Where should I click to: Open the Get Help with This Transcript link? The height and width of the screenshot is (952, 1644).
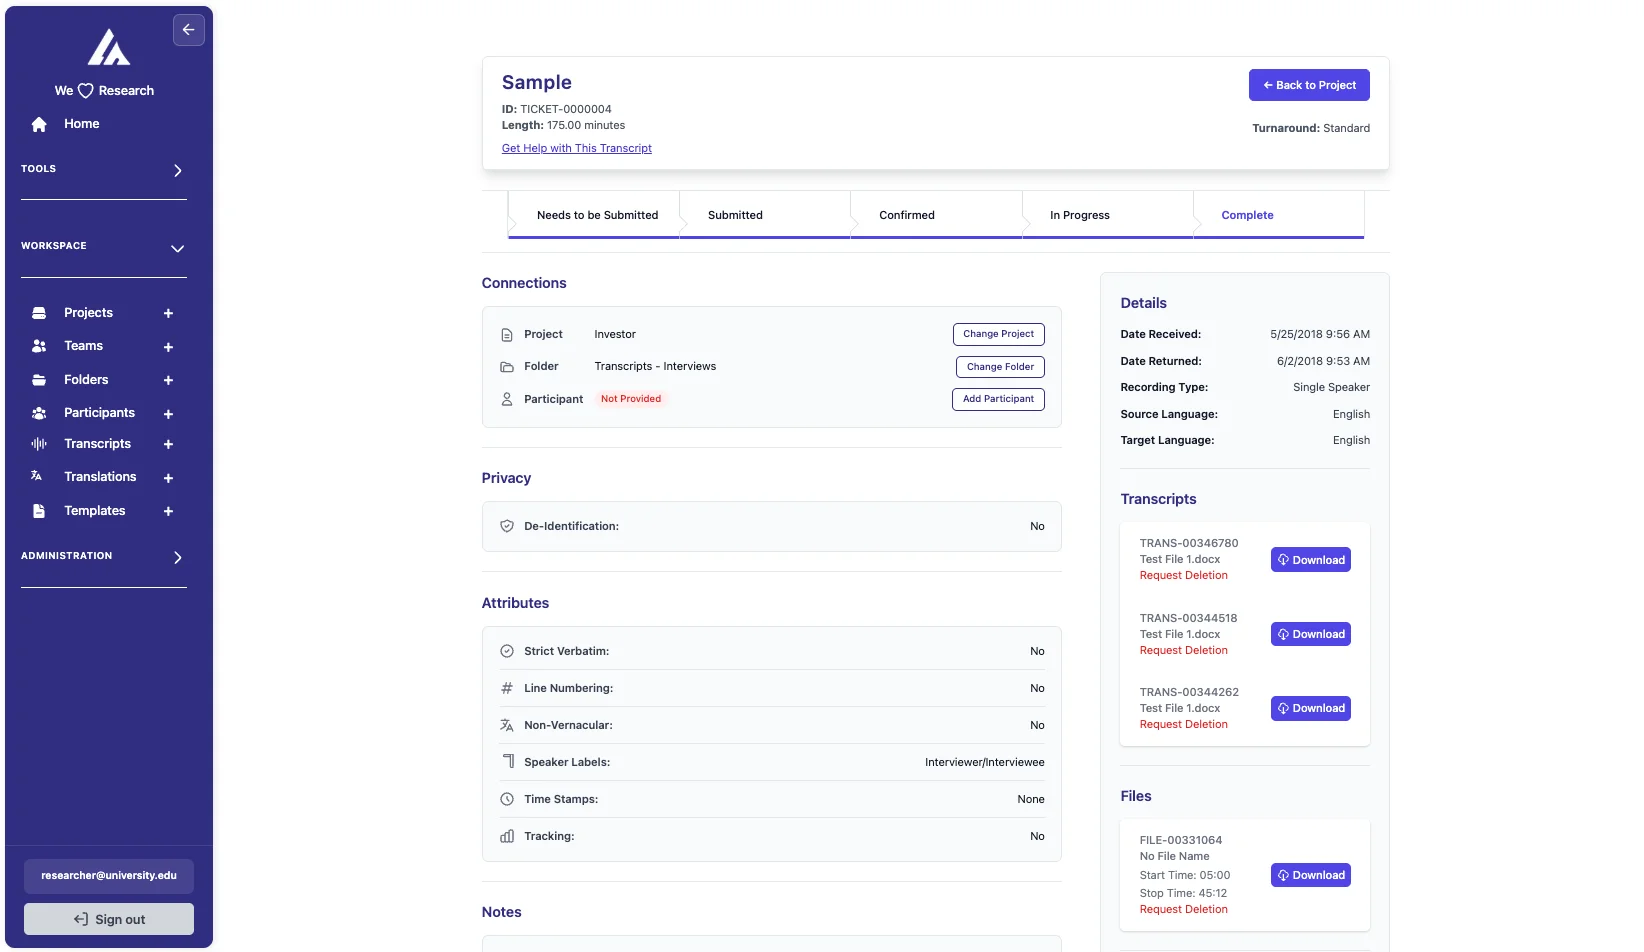tap(577, 148)
